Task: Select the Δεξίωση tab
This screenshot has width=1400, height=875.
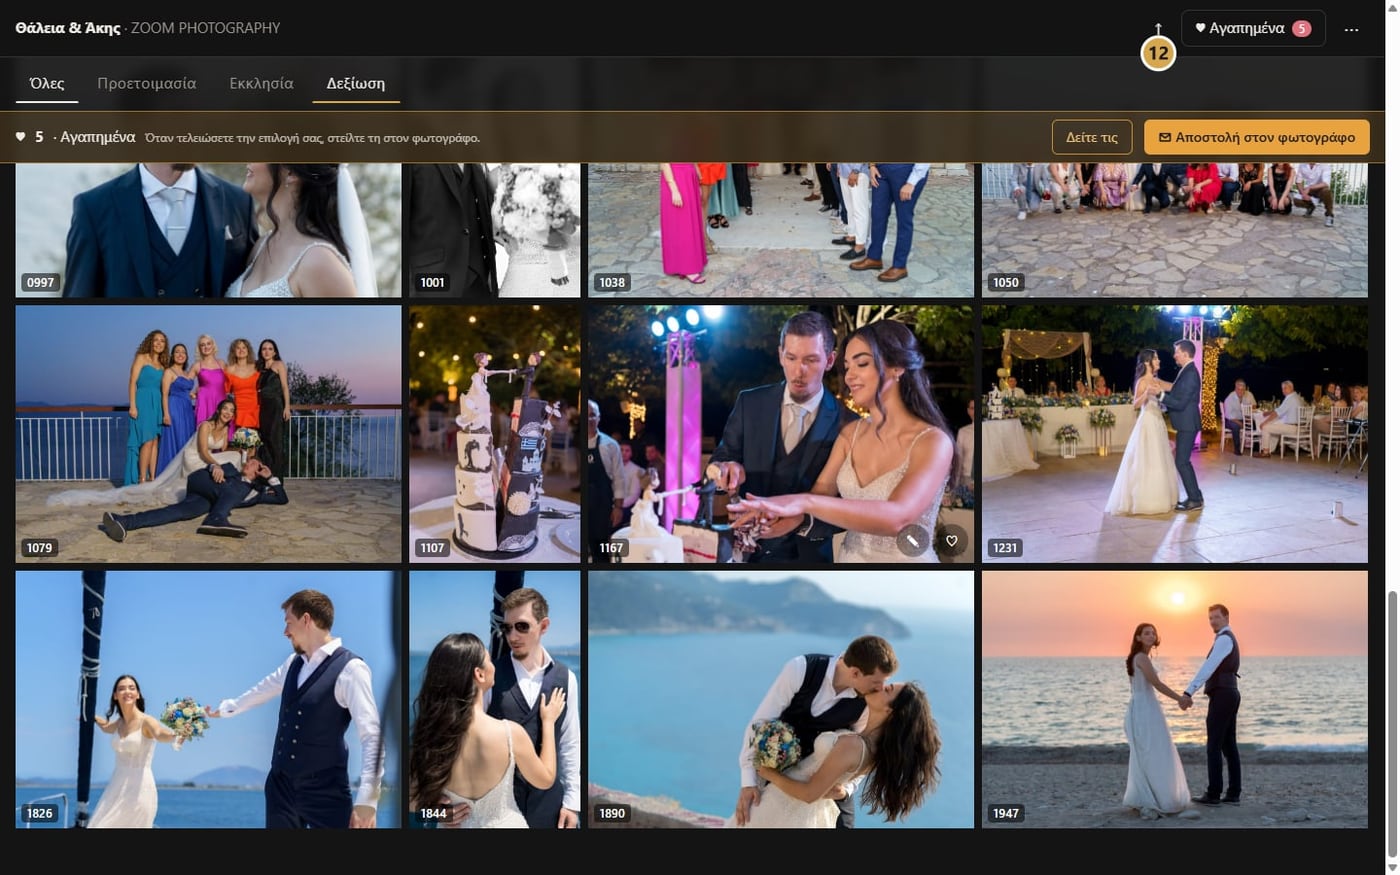Action: tap(356, 84)
